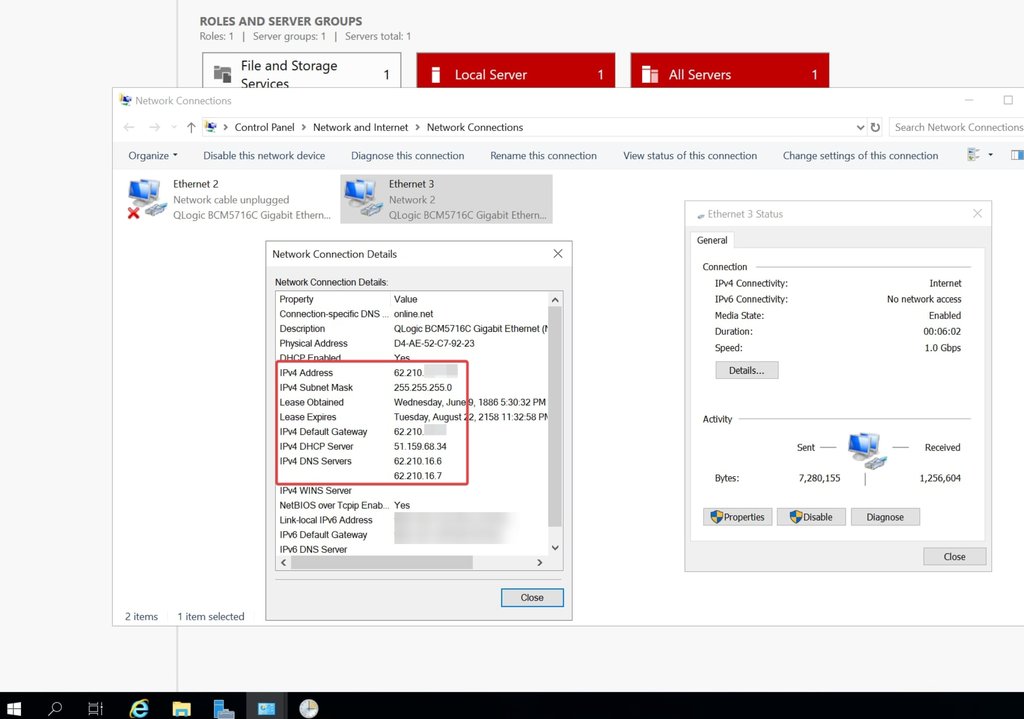Click details list scroll down arrow
Image resolution: width=1024 pixels, height=719 pixels.
click(x=555, y=548)
